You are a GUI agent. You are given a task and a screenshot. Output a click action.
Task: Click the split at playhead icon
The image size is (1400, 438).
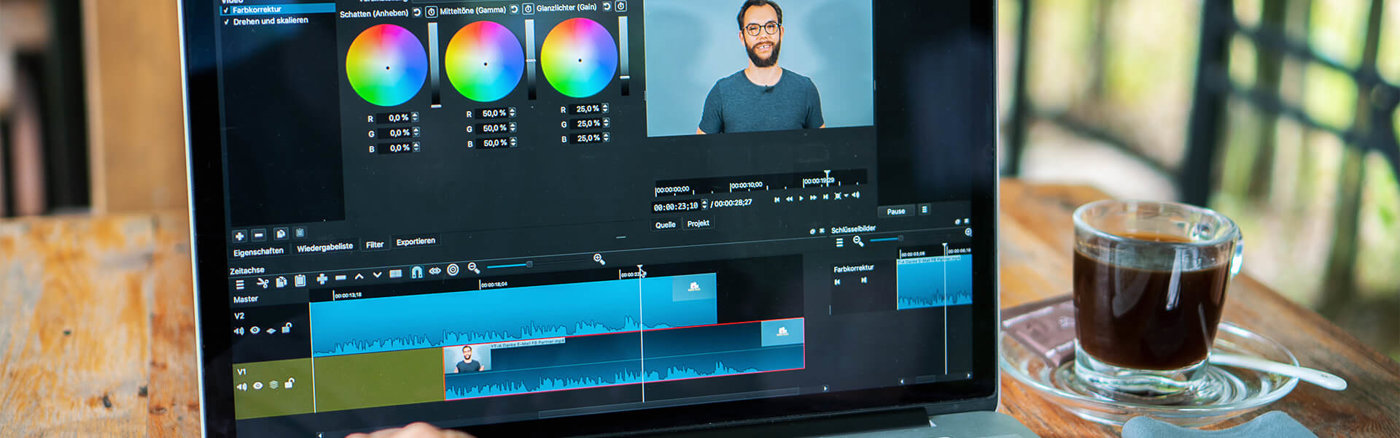click(x=396, y=274)
